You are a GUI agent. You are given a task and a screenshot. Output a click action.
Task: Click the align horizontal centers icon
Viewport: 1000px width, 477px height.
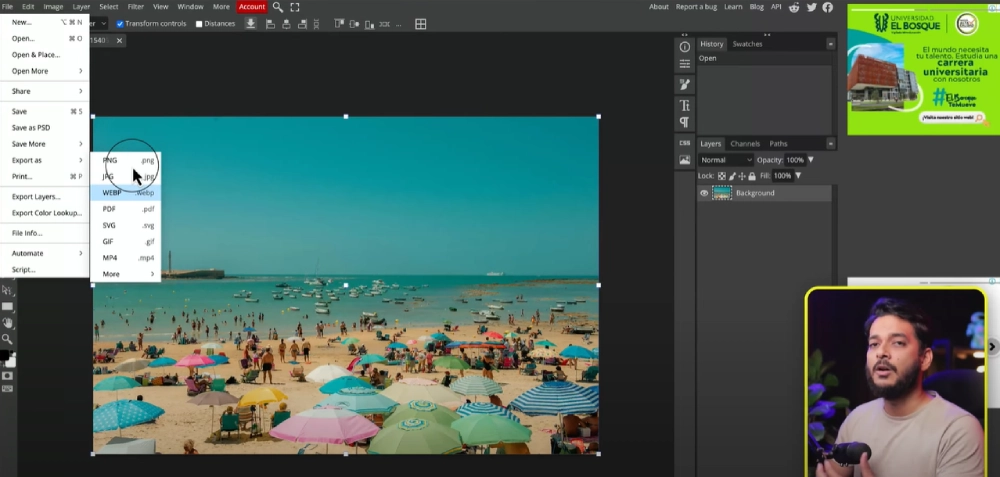tap(286, 24)
